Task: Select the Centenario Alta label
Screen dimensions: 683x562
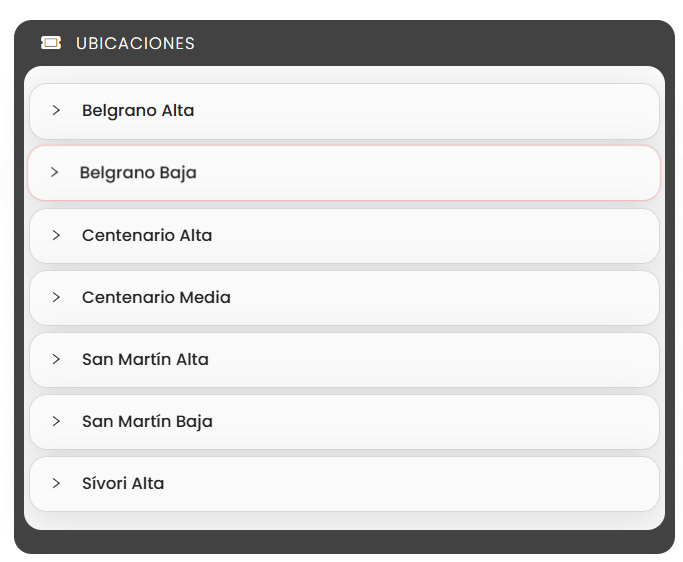Action: (x=147, y=235)
